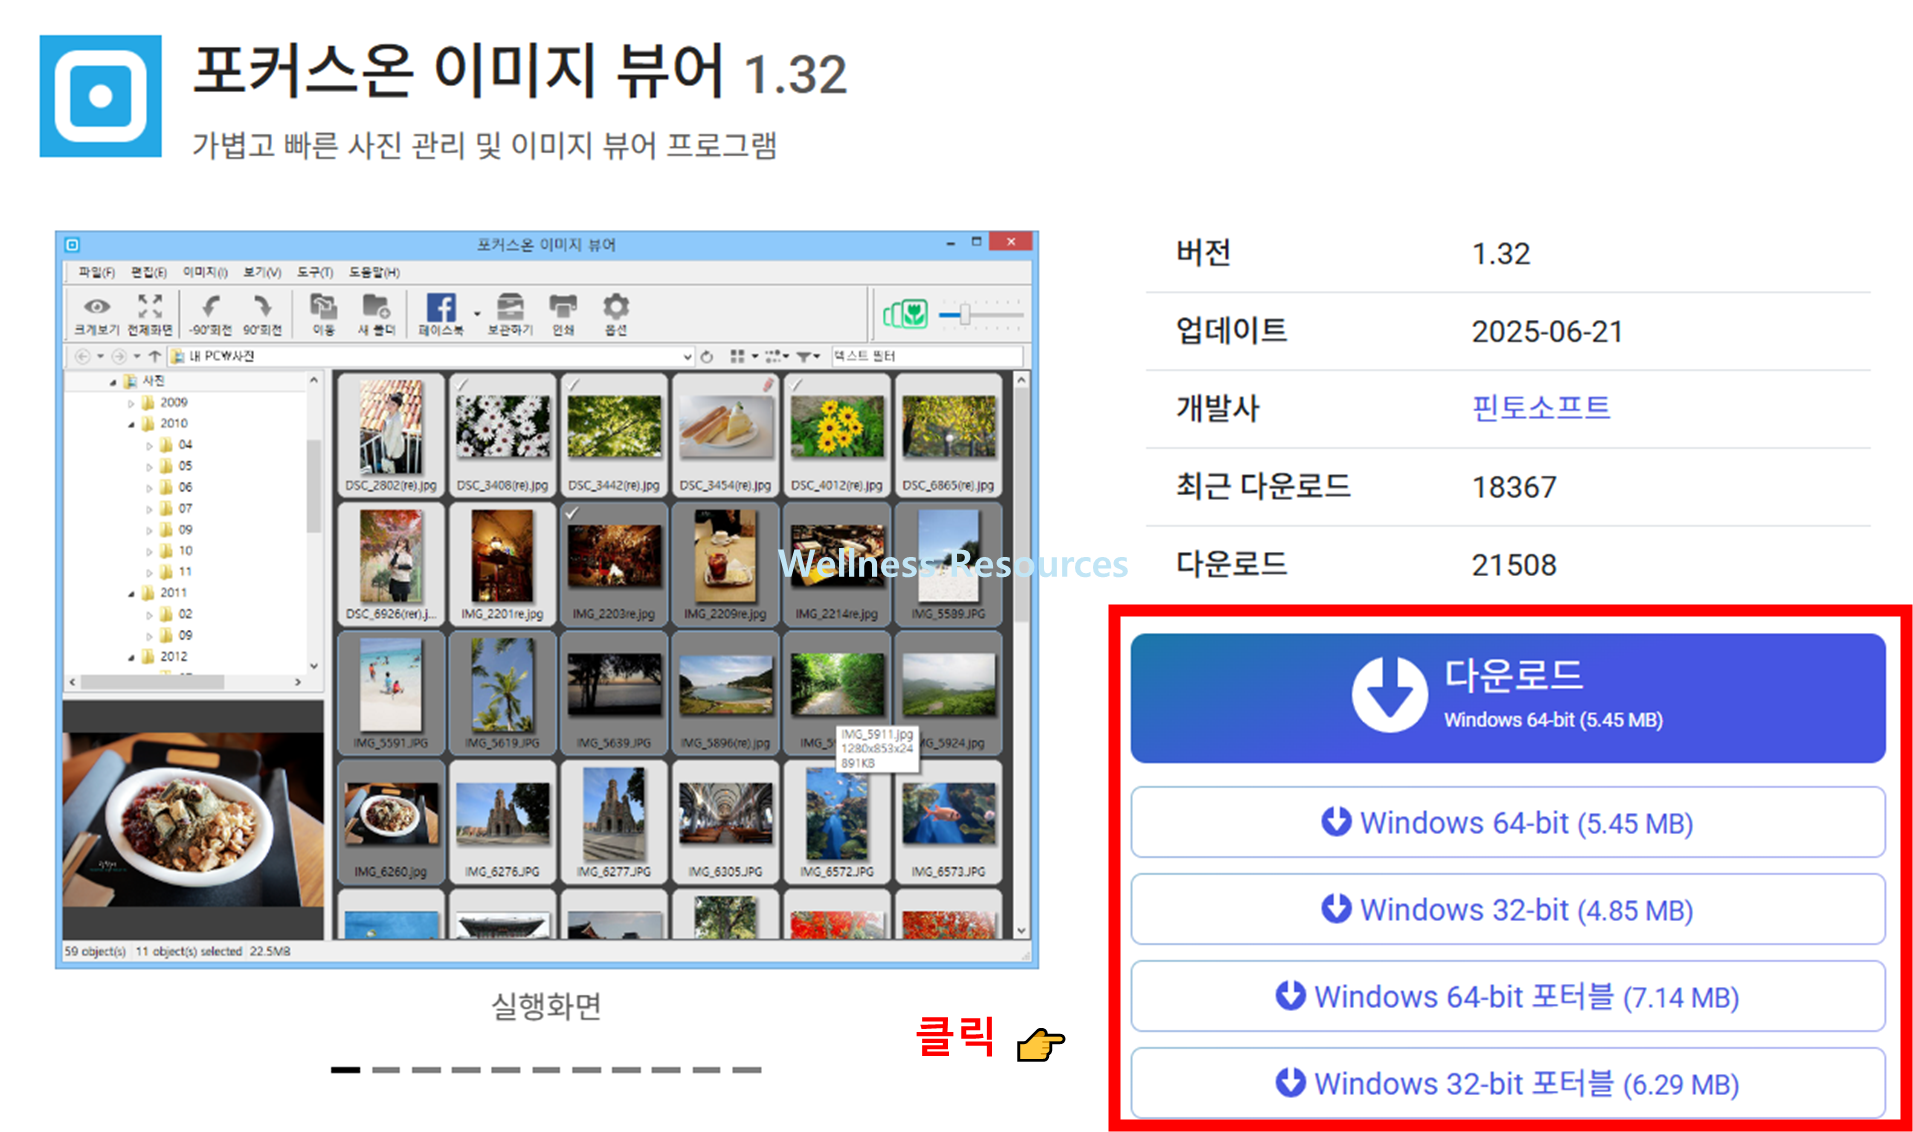The width and height of the screenshot is (1913, 1132).
Task: Select the IMG_5591.JPG beach thumbnail
Action: 391,693
